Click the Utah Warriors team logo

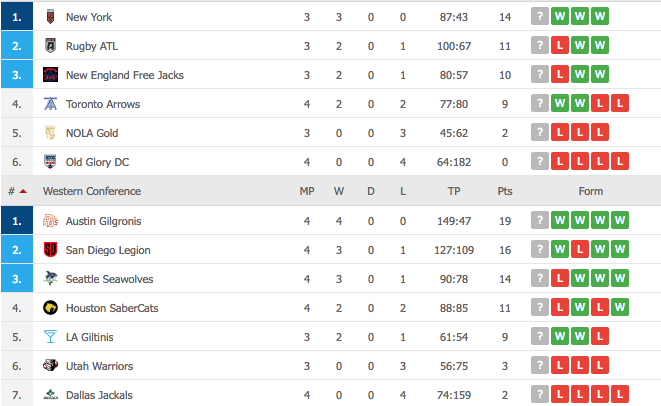(x=51, y=365)
